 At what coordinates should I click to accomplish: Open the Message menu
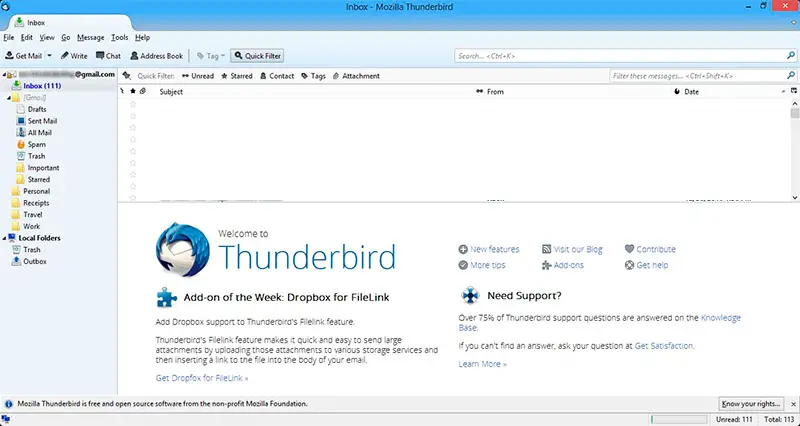[x=90, y=37]
